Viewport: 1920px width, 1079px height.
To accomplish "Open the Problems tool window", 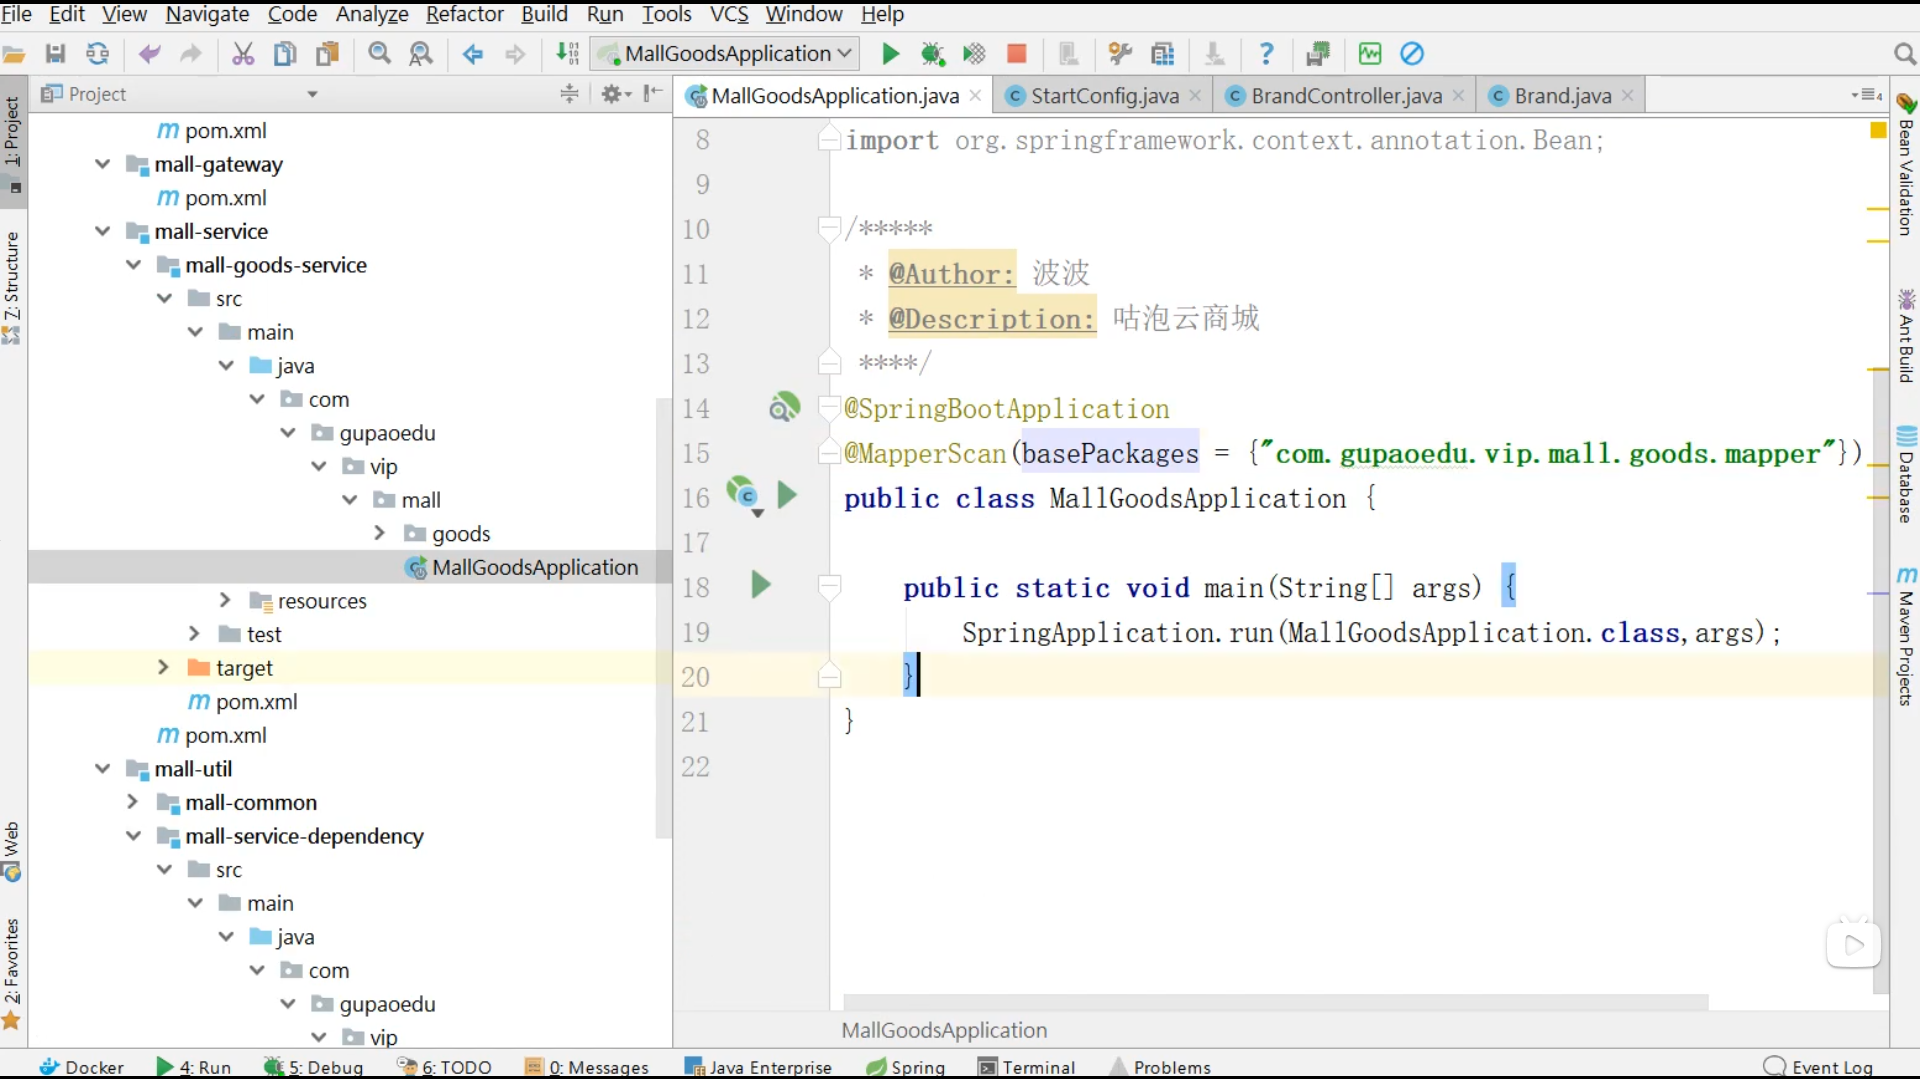I will pyautogui.click(x=1161, y=1067).
